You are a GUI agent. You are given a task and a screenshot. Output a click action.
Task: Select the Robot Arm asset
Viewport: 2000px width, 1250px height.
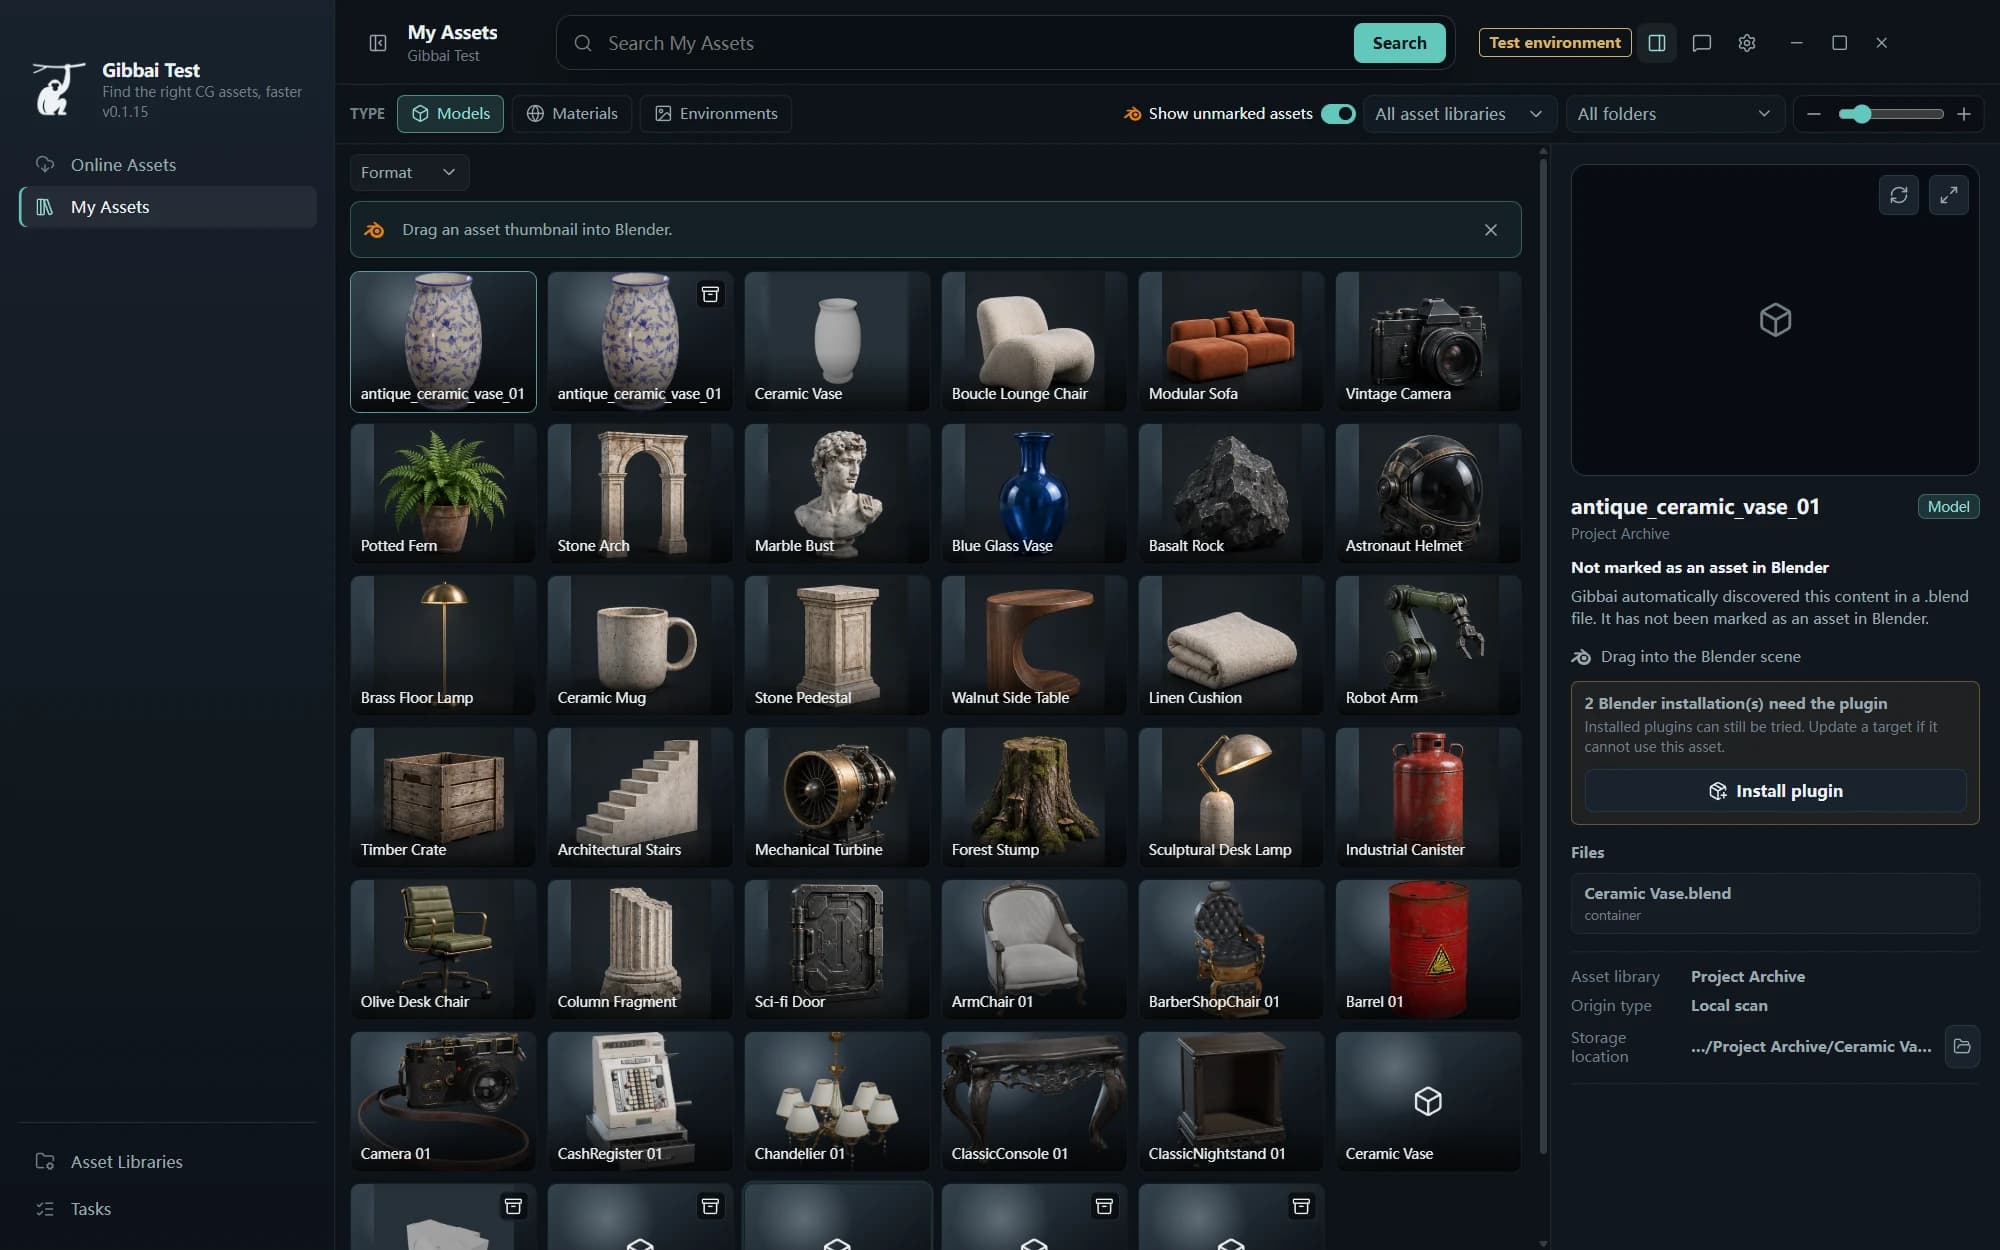(1428, 645)
